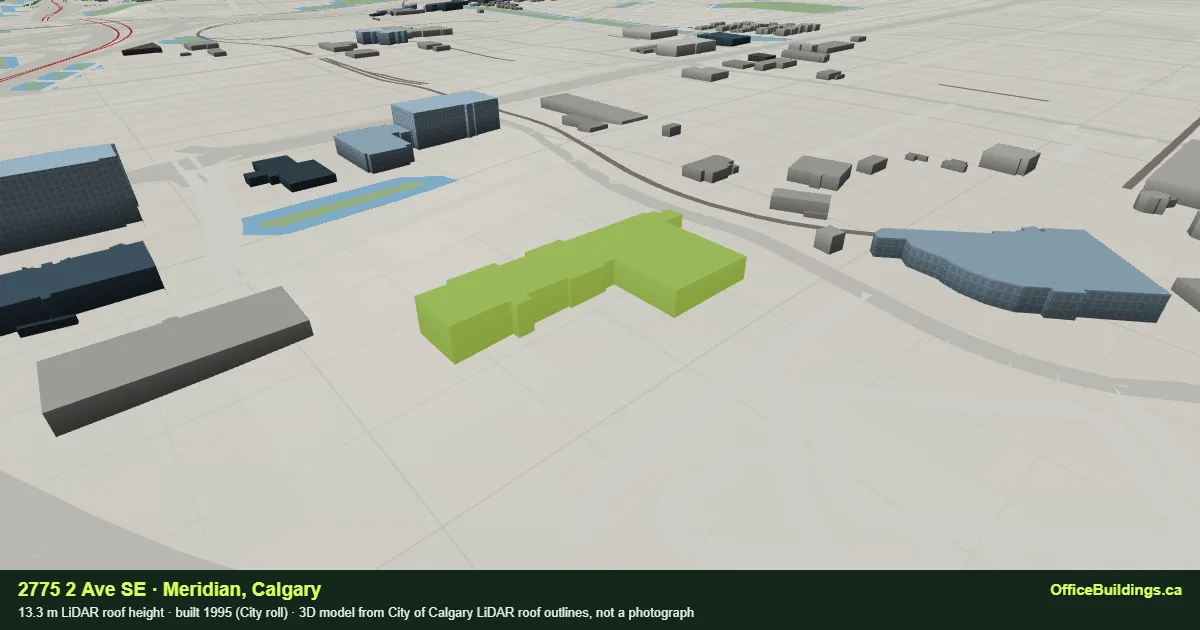1200x630 pixels.
Task: Click the tall blue-grey tower building
Action: (x=445, y=118)
